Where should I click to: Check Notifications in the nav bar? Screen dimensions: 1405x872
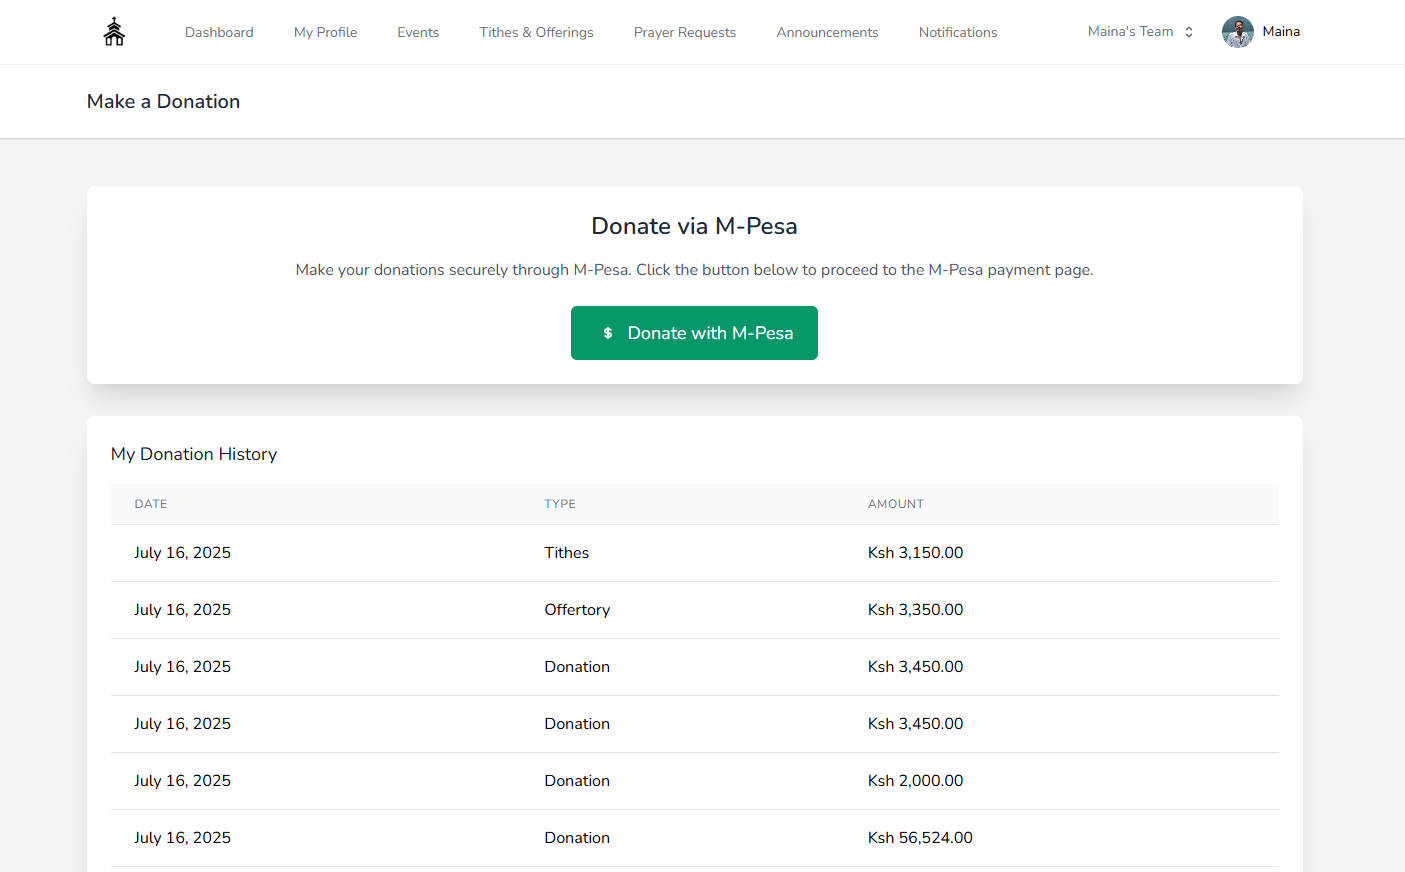[x=958, y=32]
